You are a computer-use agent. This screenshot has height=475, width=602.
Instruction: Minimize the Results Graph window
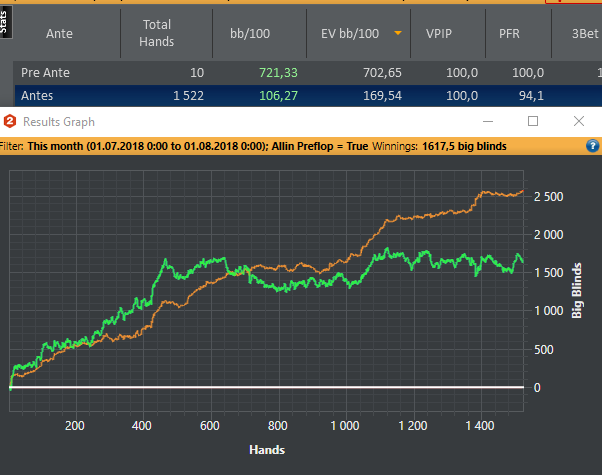click(x=488, y=121)
